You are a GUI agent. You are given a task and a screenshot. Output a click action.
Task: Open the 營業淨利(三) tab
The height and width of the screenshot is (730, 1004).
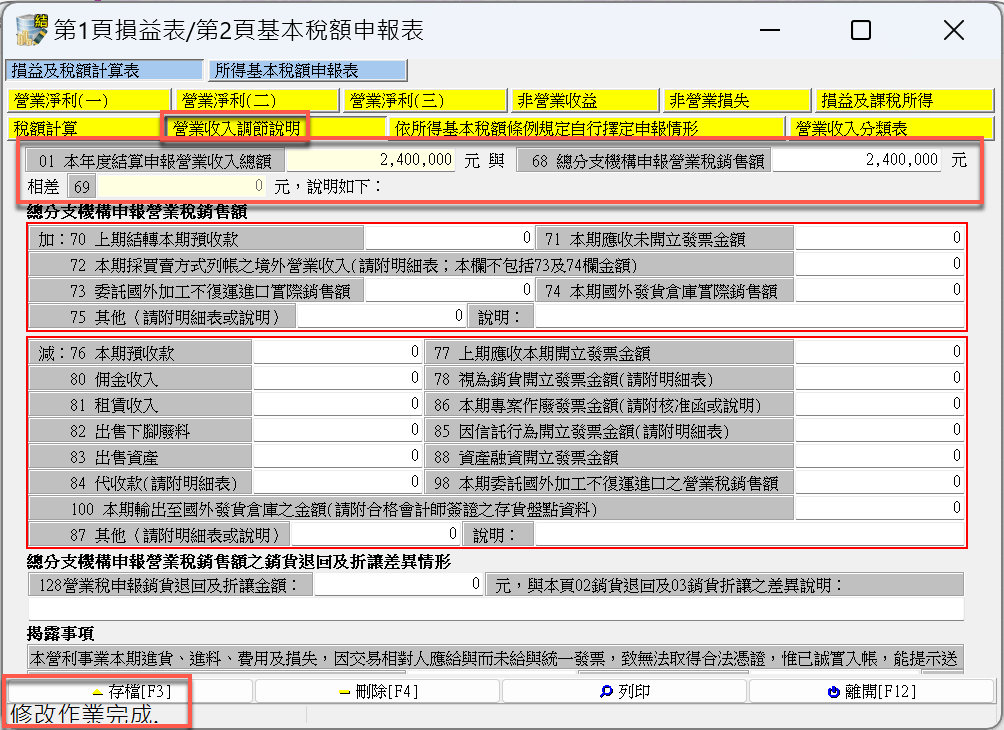point(426,101)
